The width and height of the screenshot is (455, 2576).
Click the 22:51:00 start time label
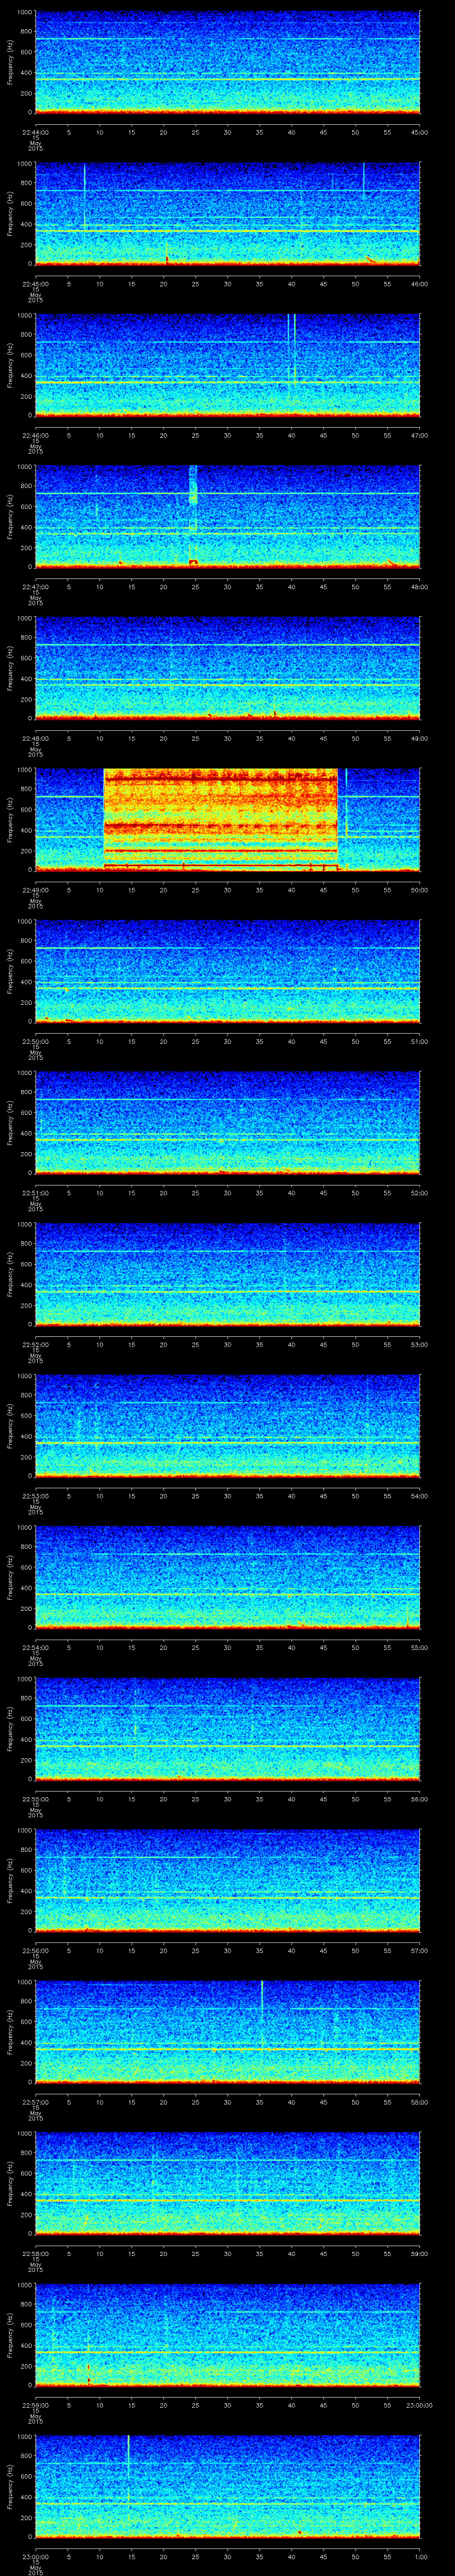point(35,1193)
